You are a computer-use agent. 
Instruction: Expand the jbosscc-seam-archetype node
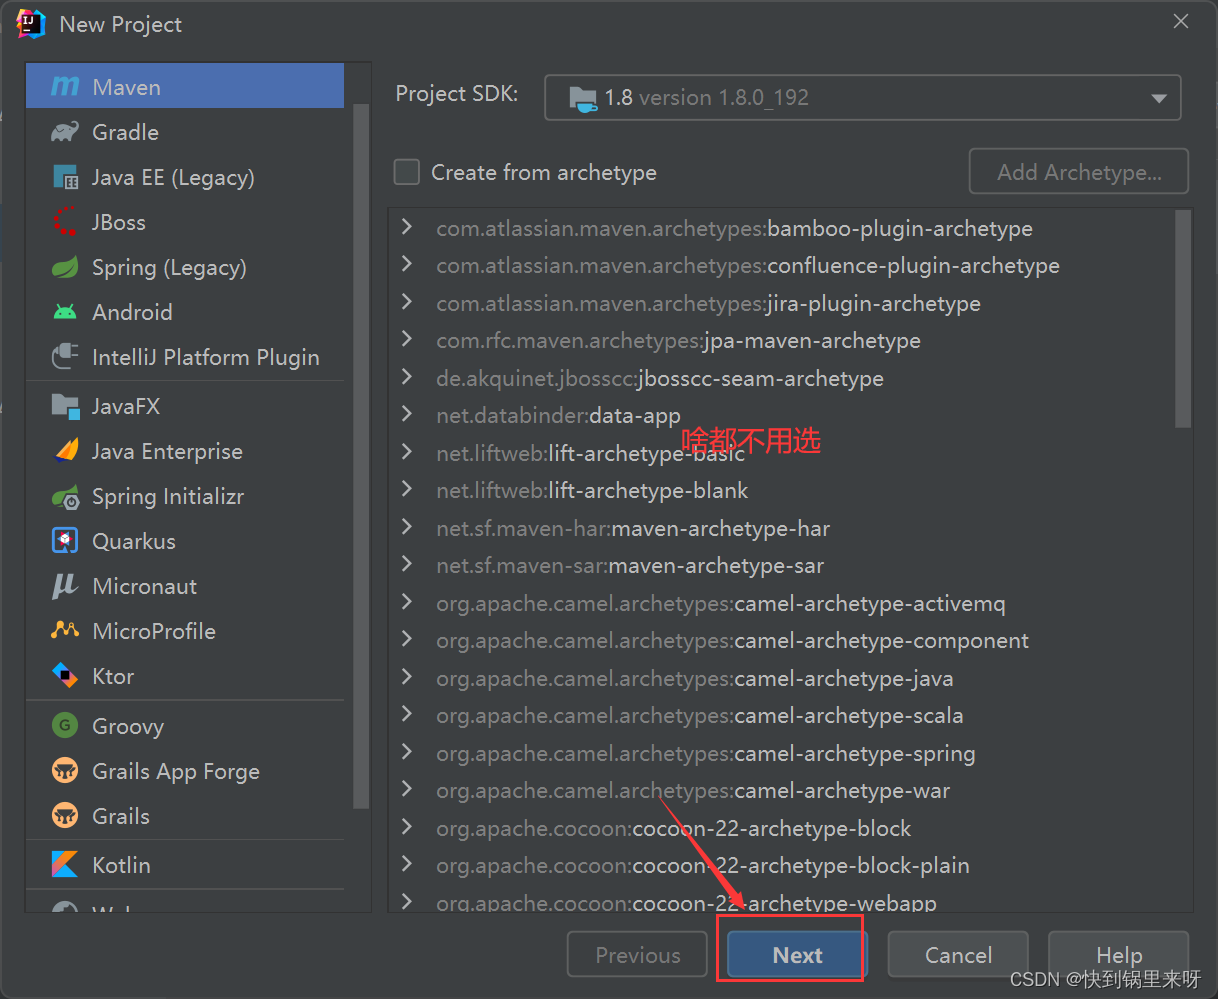[x=407, y=377]
